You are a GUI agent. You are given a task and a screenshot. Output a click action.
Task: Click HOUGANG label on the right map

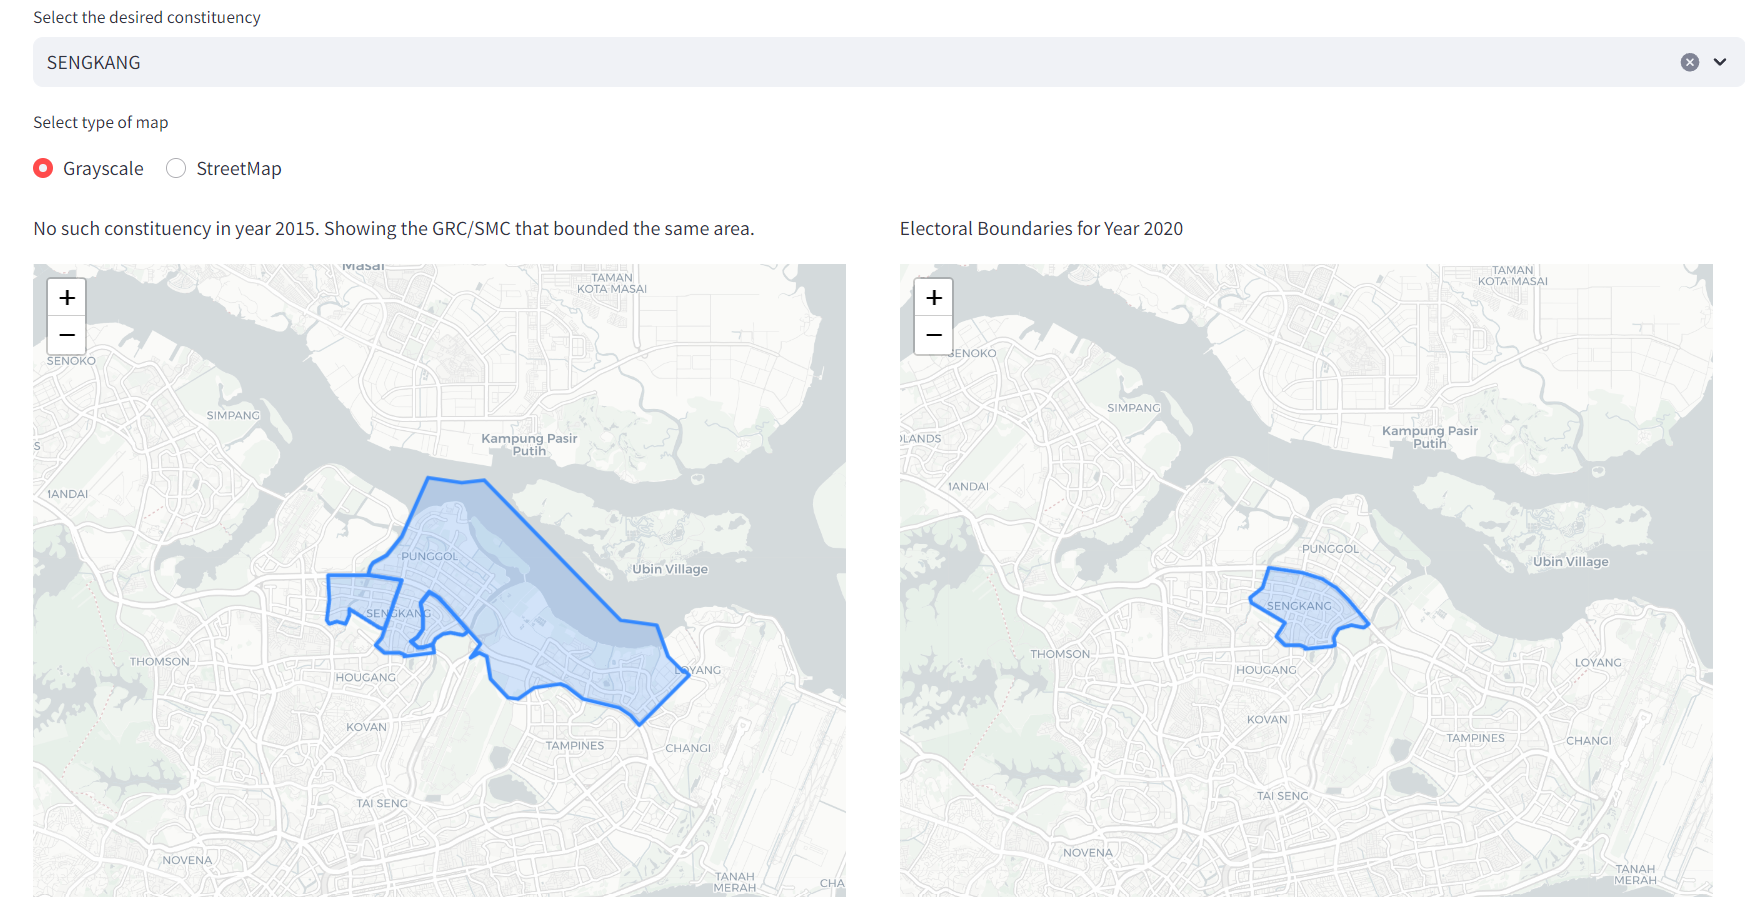click(1266, 670)
